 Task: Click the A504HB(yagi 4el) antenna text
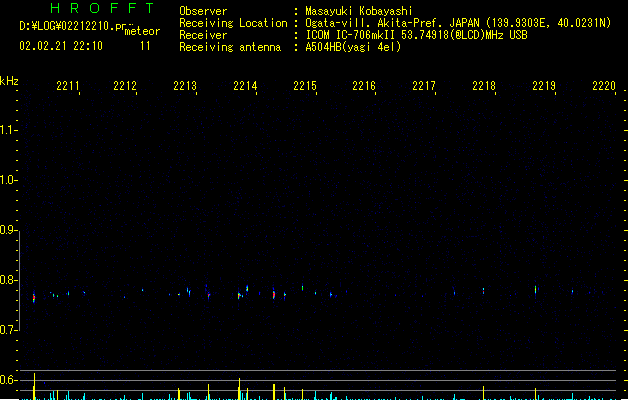(x=353, y=47)
